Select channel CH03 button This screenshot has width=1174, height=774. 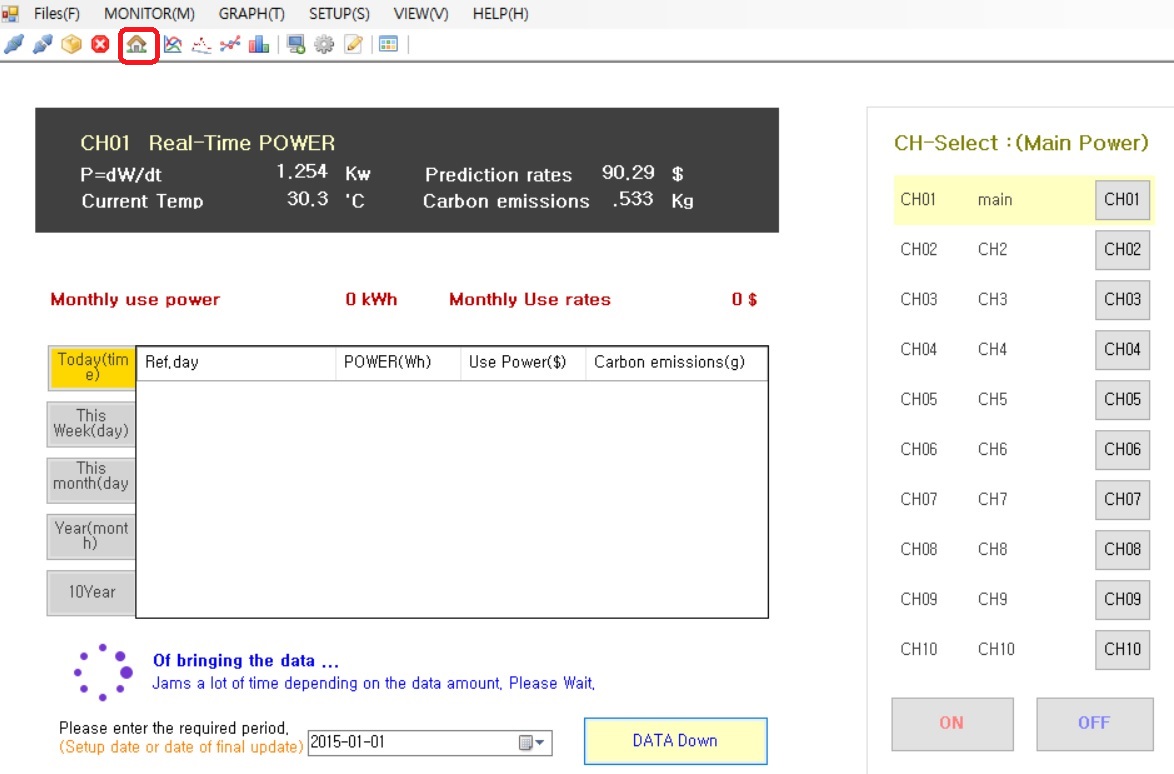[x=1122, y=299]
